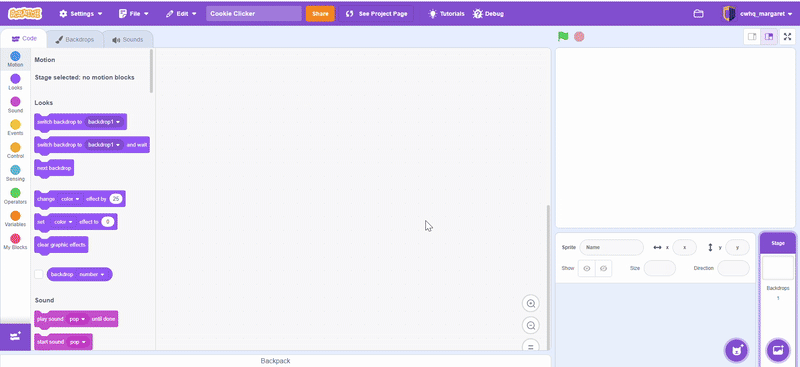Hide sprite with crossed-eye icon
800x367 pixels.
[x=604, y=268]
